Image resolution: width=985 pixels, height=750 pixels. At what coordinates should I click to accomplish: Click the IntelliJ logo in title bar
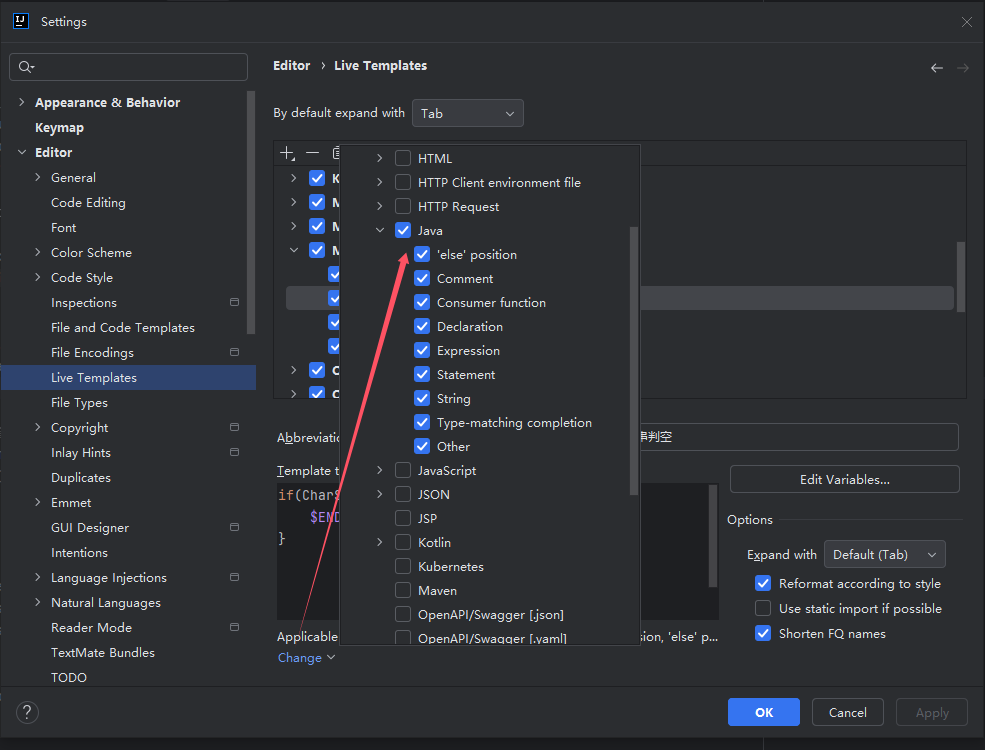pos(21,21)
